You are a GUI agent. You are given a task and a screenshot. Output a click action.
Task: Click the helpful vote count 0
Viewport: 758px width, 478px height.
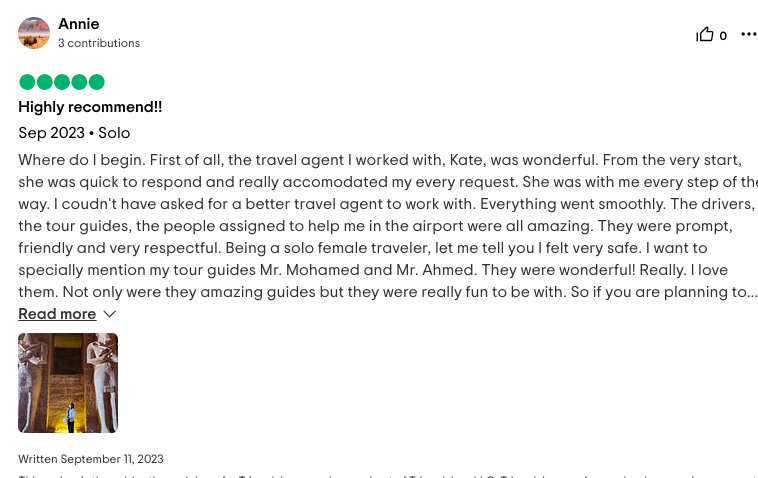(723, 36)
